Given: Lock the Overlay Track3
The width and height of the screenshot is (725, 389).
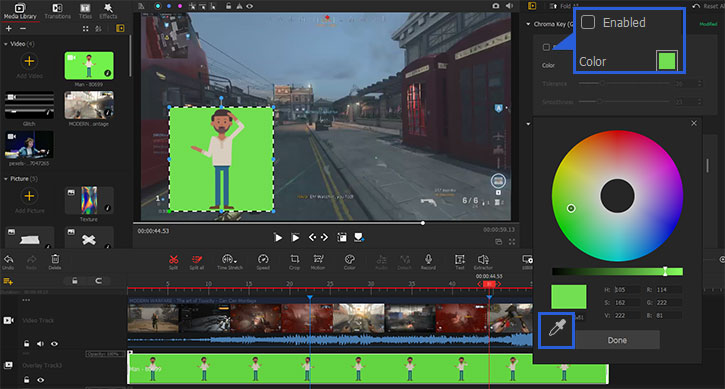Looking at the screenshot, I should coord(27,380).
